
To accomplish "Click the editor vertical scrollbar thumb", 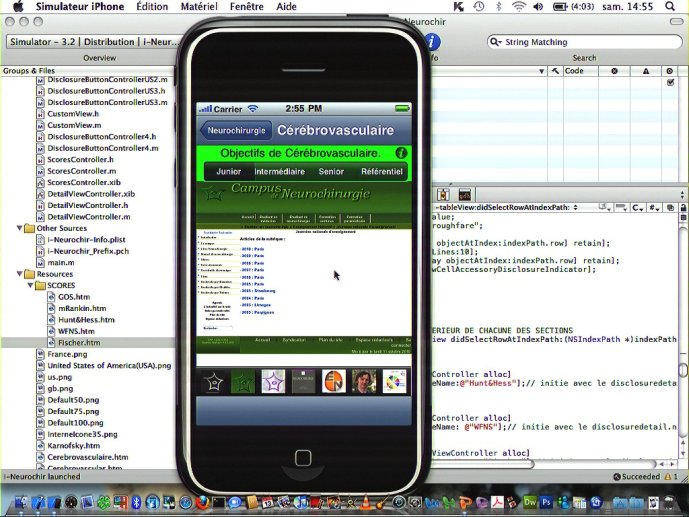I will 683,369.
